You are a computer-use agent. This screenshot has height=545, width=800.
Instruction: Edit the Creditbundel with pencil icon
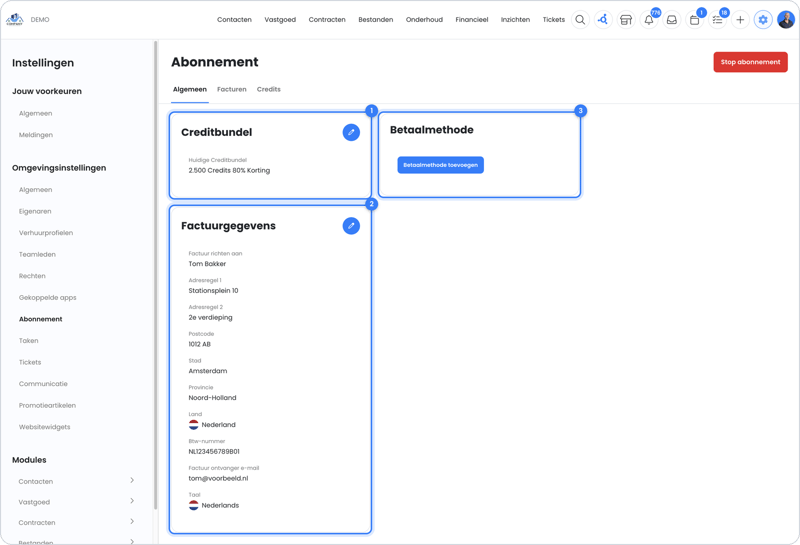(351, 132)
